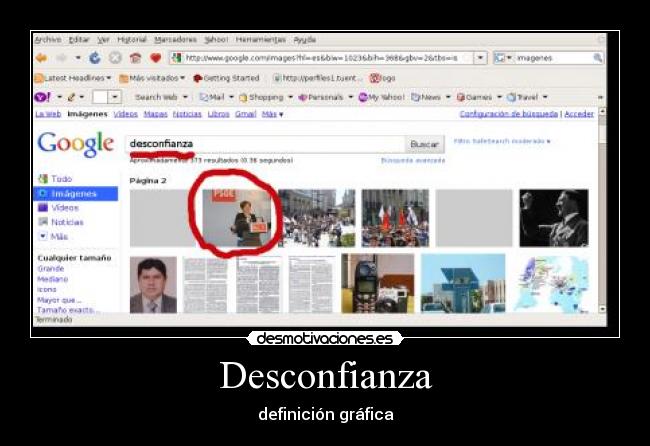Open the dropdown next to Search Web
This screenshot has height=446, width=650.
[x=185, y=97]
